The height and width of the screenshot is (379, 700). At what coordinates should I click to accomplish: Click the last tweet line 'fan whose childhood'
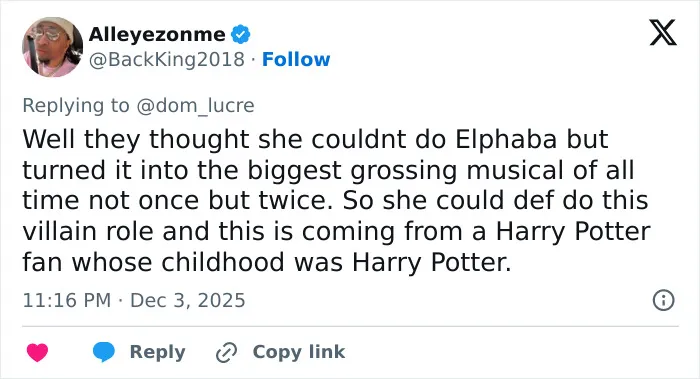coord(267,262)
